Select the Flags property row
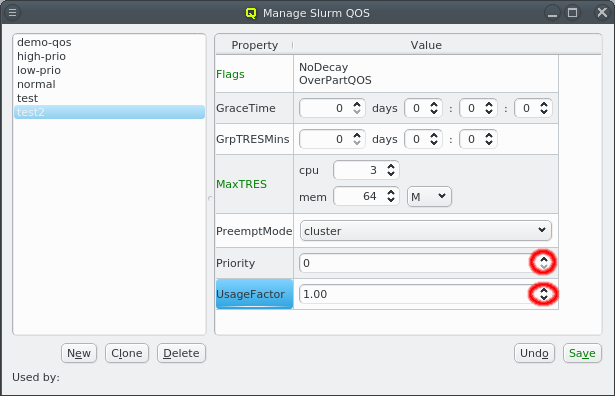Image resolution: width=615 pixels, height=396 pixels. coord(255,74)
